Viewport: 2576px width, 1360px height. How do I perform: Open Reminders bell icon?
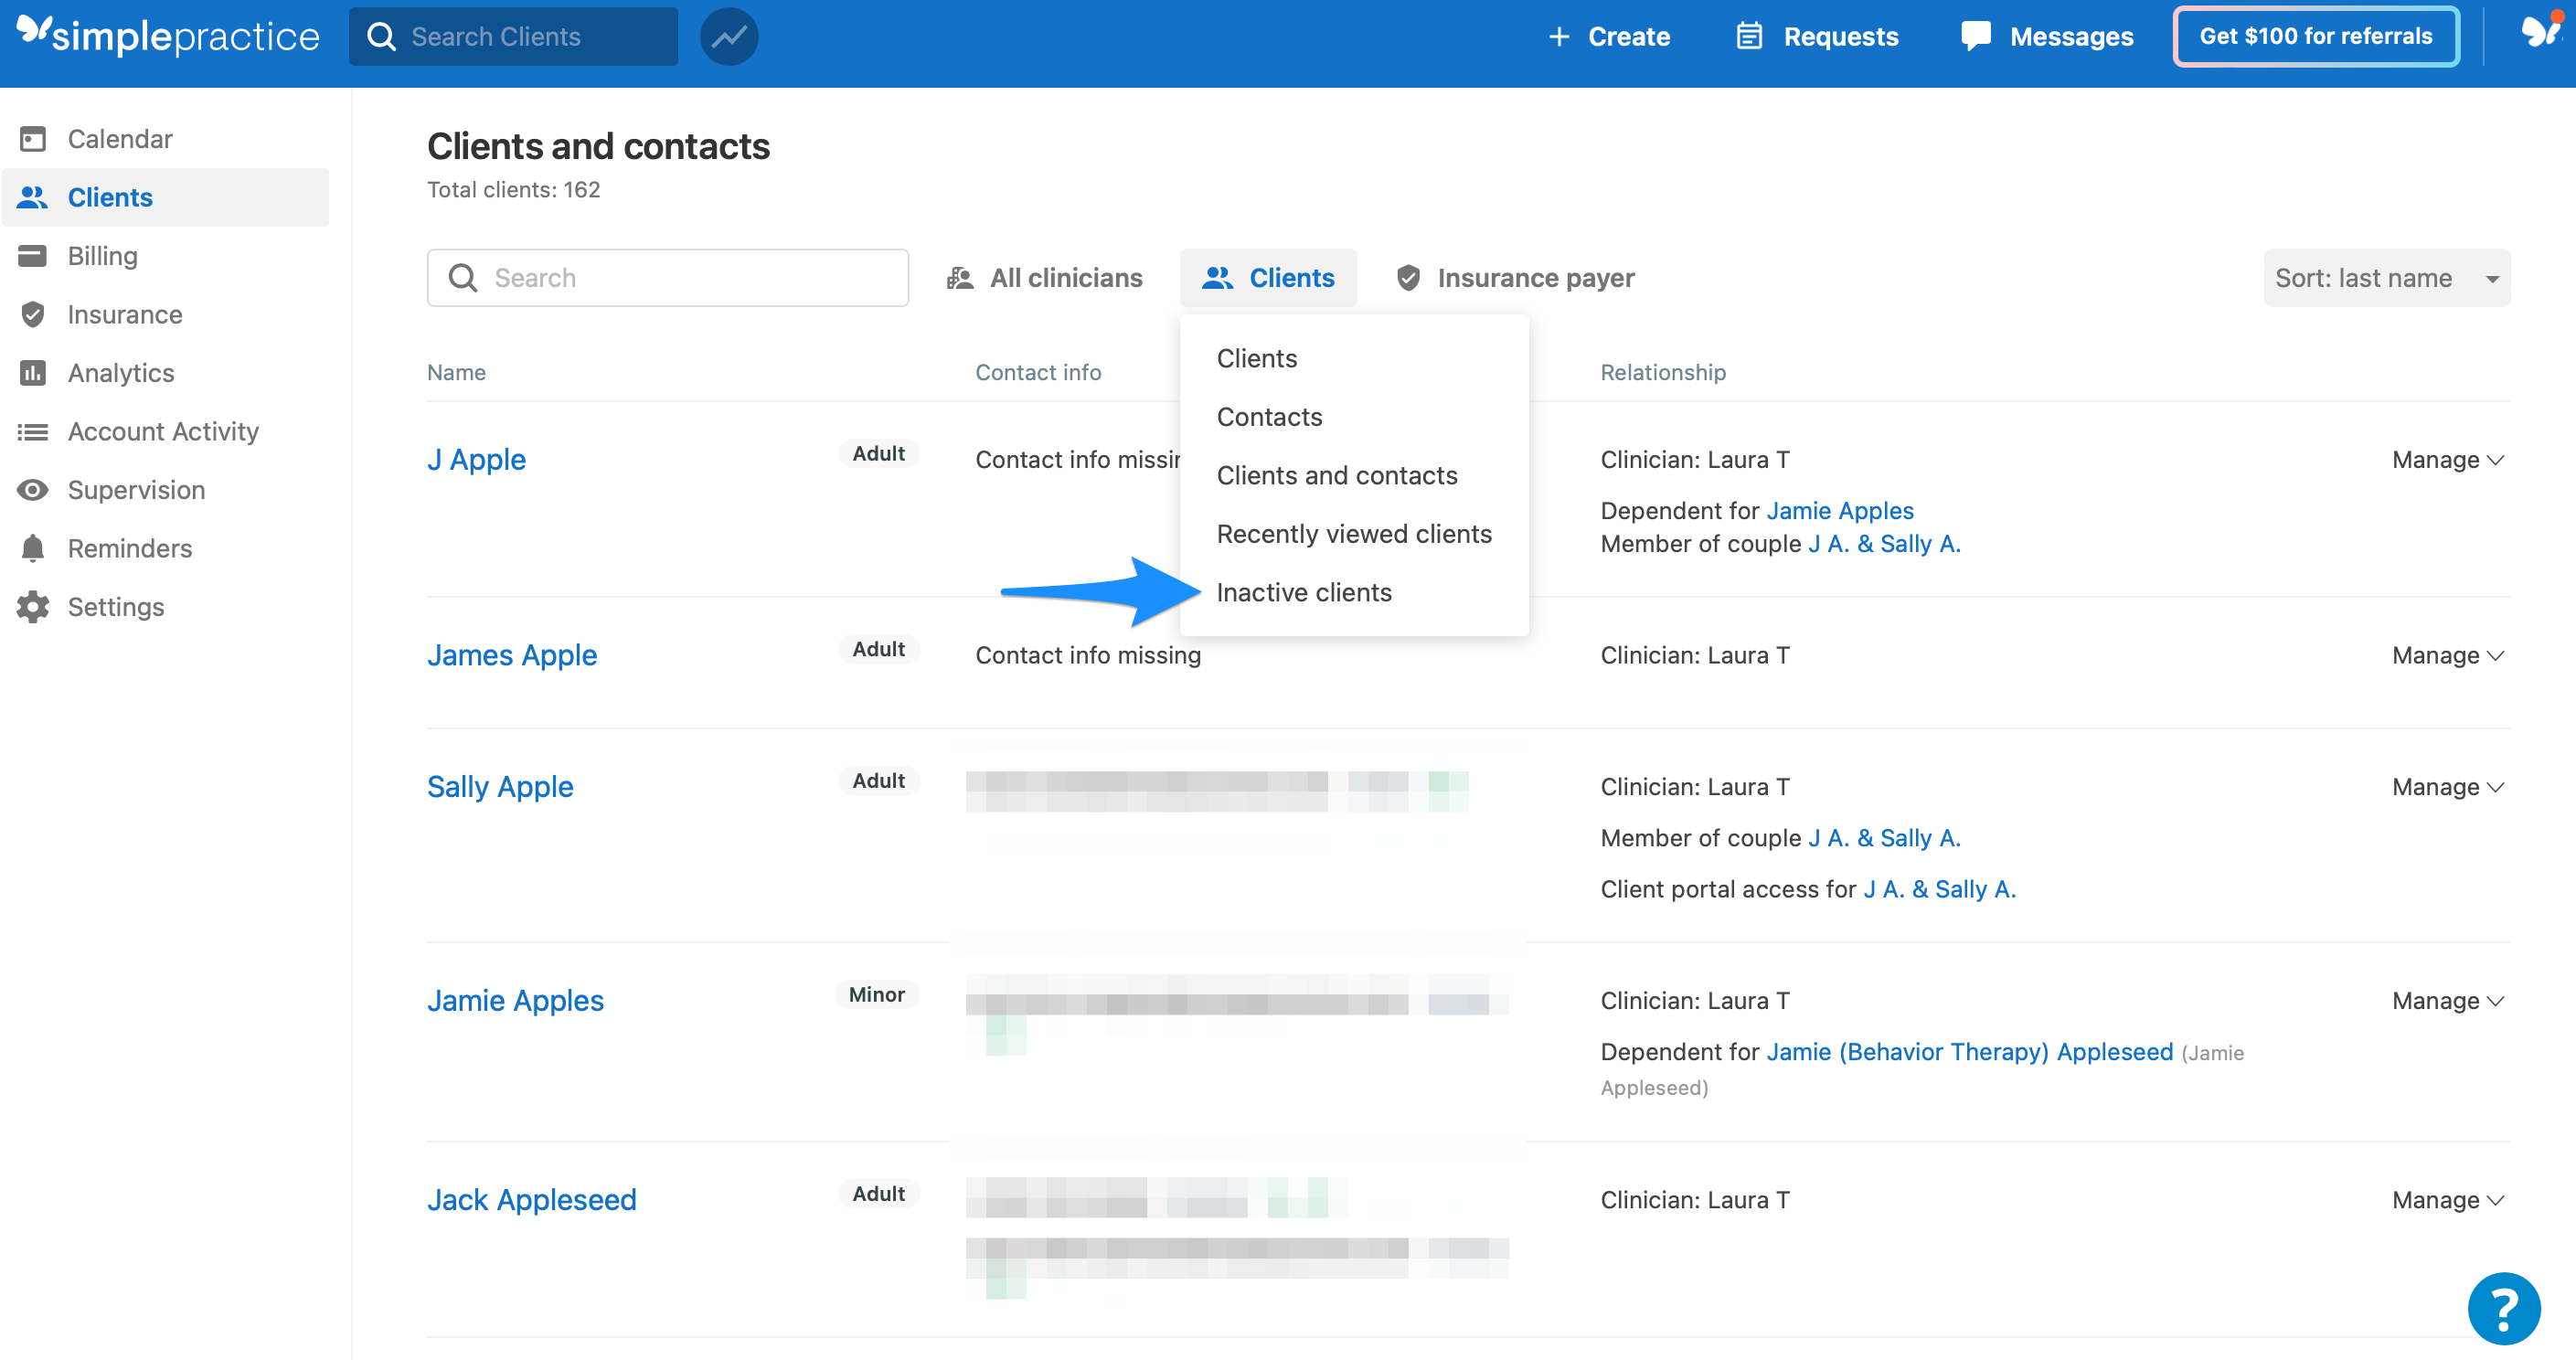33,548
